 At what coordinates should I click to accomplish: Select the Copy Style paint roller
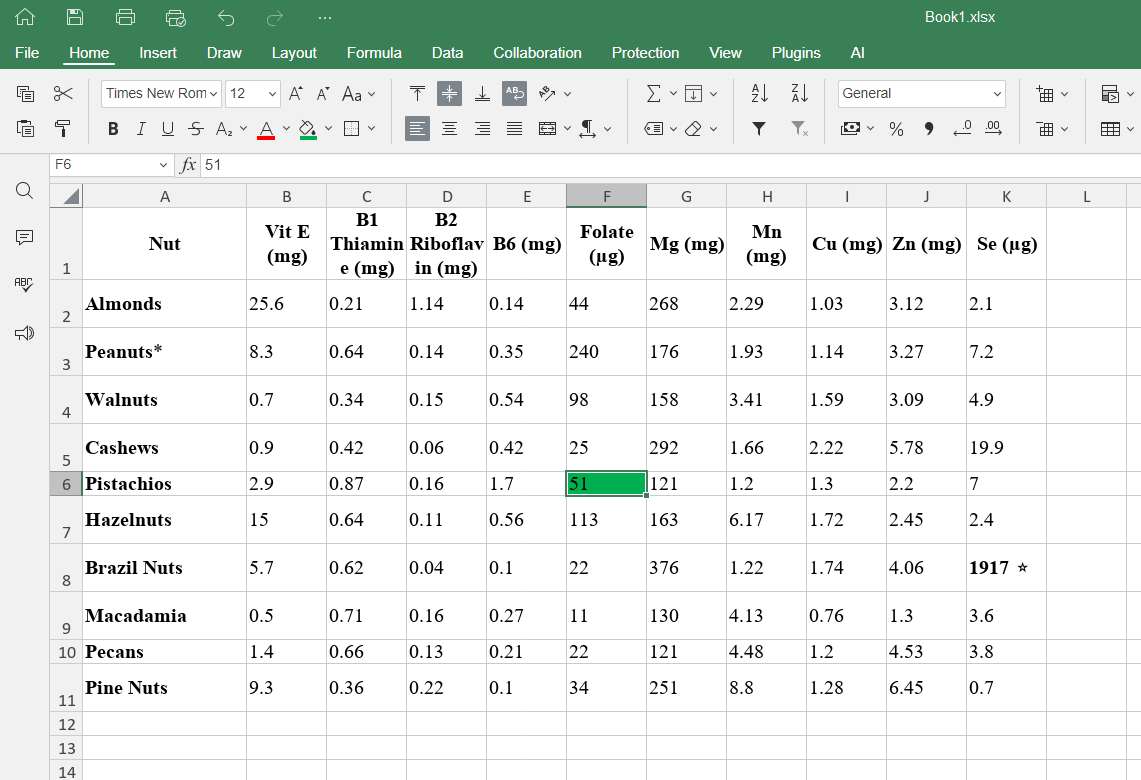63,129
